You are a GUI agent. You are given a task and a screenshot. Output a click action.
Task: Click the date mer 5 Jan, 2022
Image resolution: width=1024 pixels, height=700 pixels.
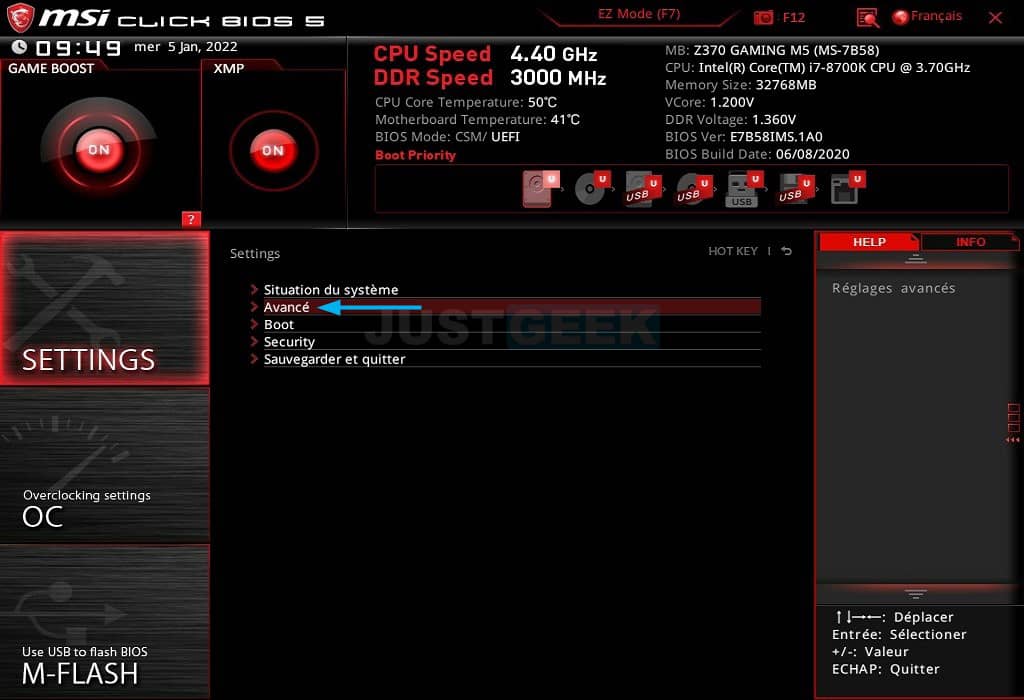[185, 47]
